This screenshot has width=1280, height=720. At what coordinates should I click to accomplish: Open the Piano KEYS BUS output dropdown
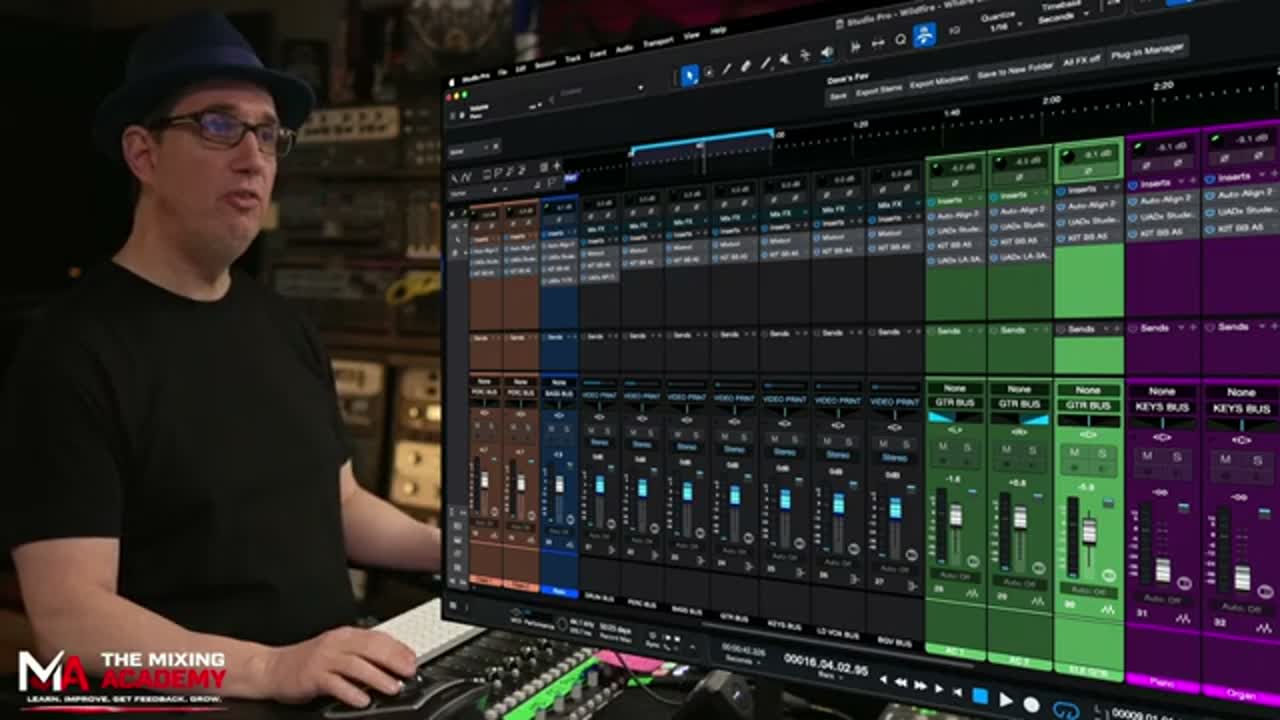coord(1162,408)
